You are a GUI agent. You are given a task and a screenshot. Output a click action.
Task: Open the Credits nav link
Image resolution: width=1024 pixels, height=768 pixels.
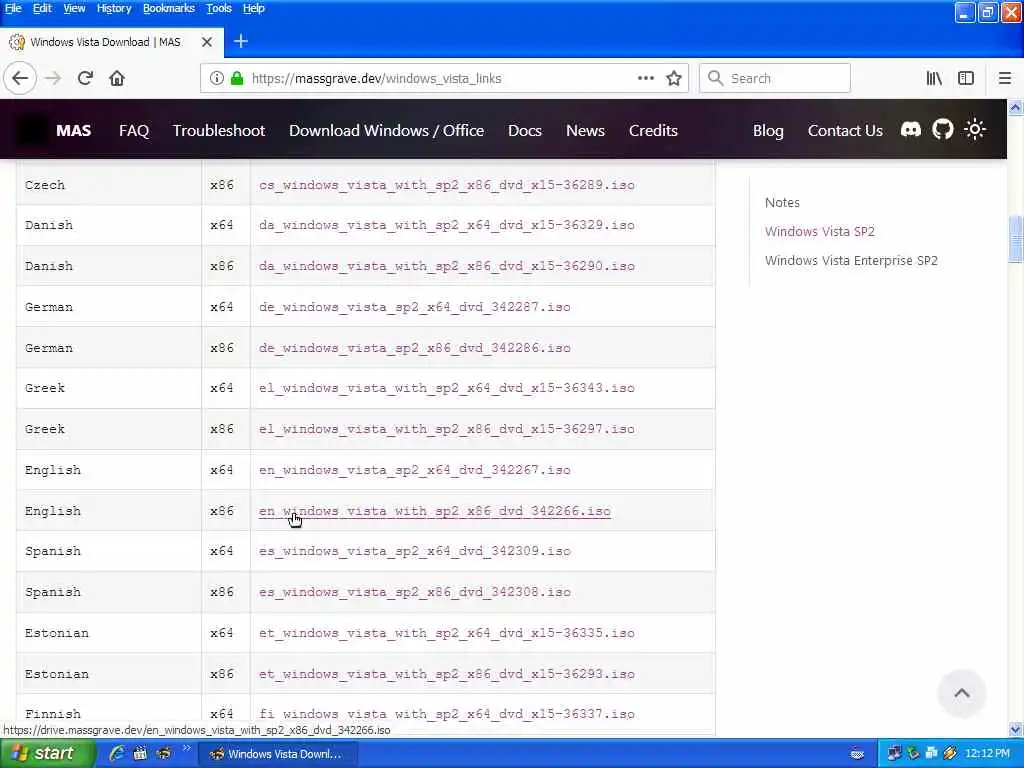[x=653, y=131]
